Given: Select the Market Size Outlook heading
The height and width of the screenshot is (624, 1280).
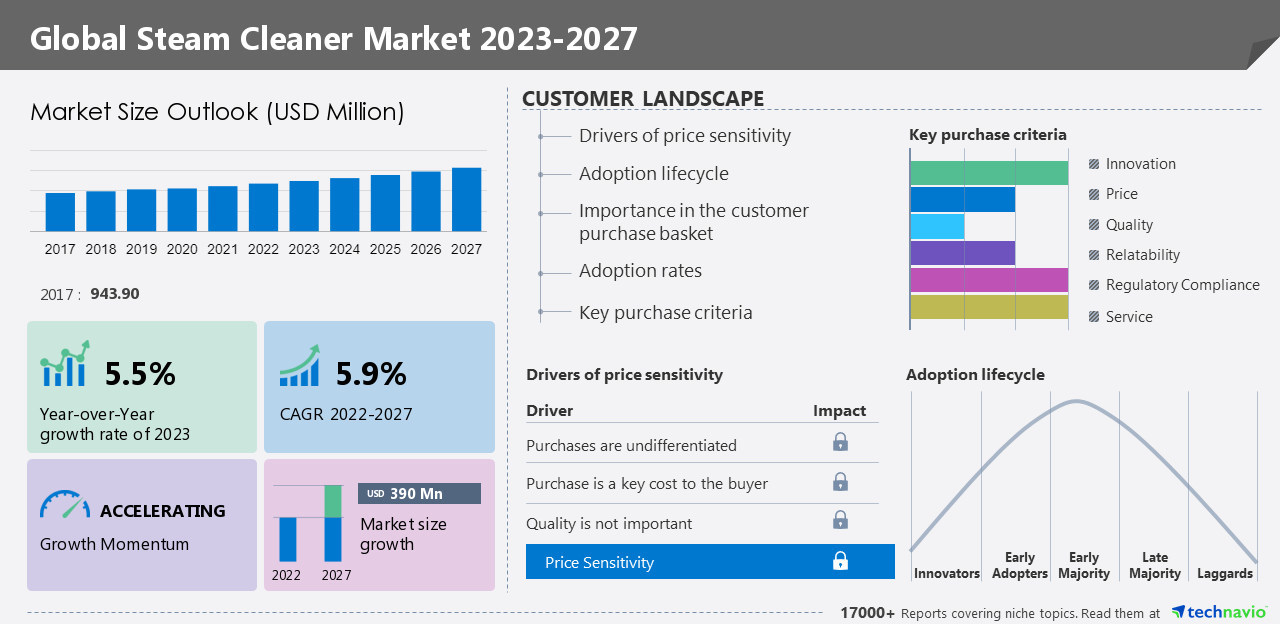Looking at the screenshot, I should click(218, 112).
